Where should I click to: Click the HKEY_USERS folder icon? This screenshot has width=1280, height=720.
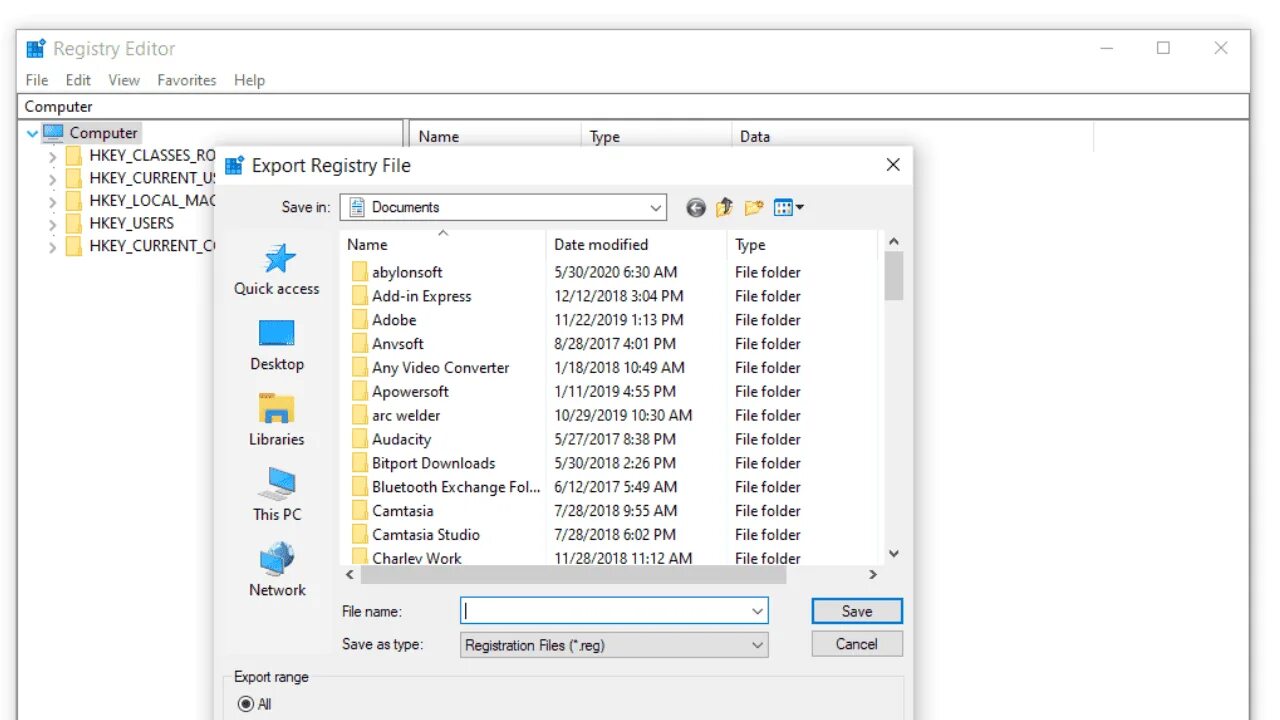(74, 223)
